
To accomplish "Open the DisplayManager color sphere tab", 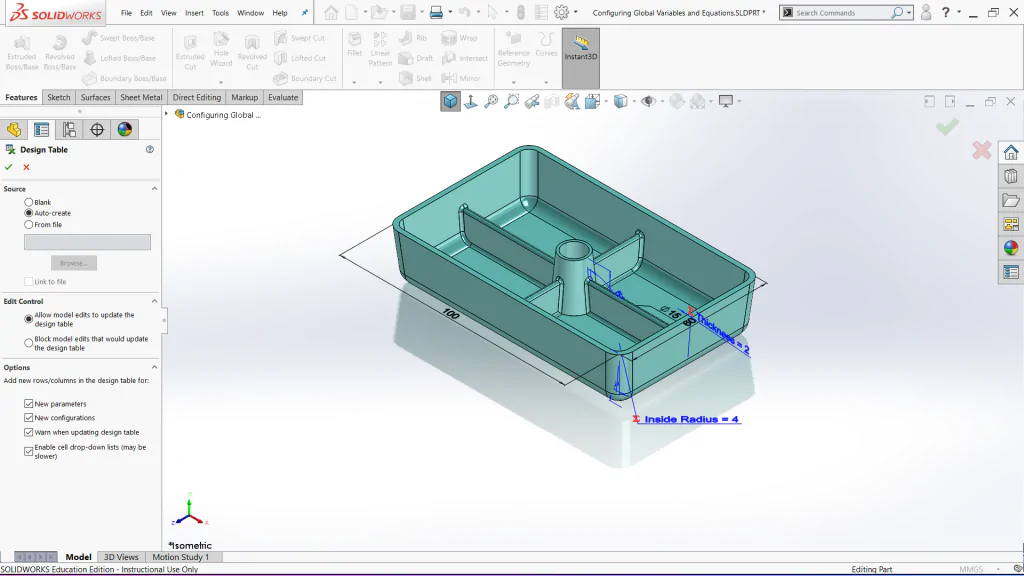I will tap(125, 129).
